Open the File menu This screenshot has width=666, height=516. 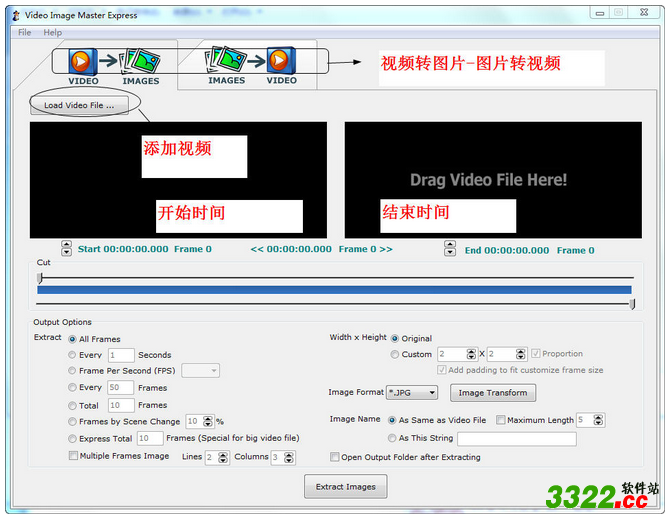[x=24, y=32]
